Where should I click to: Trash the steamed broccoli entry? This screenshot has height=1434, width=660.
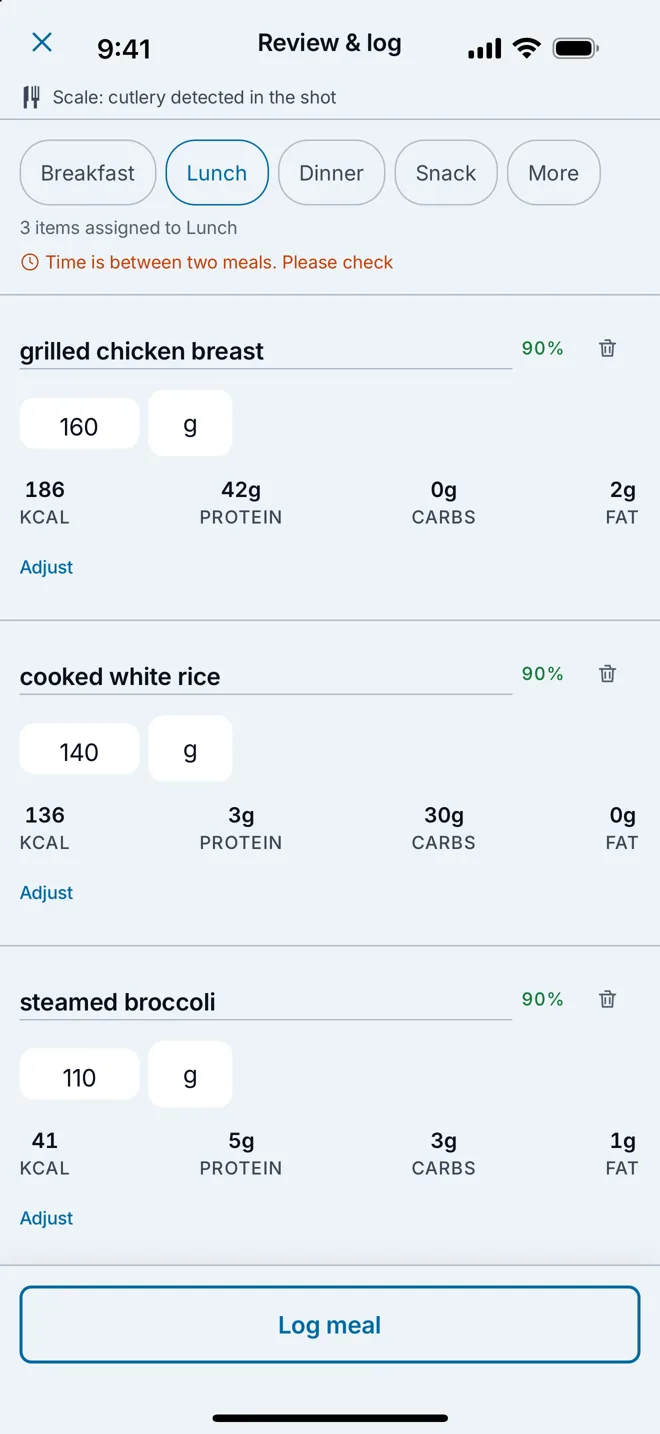(x=607, y=999)
